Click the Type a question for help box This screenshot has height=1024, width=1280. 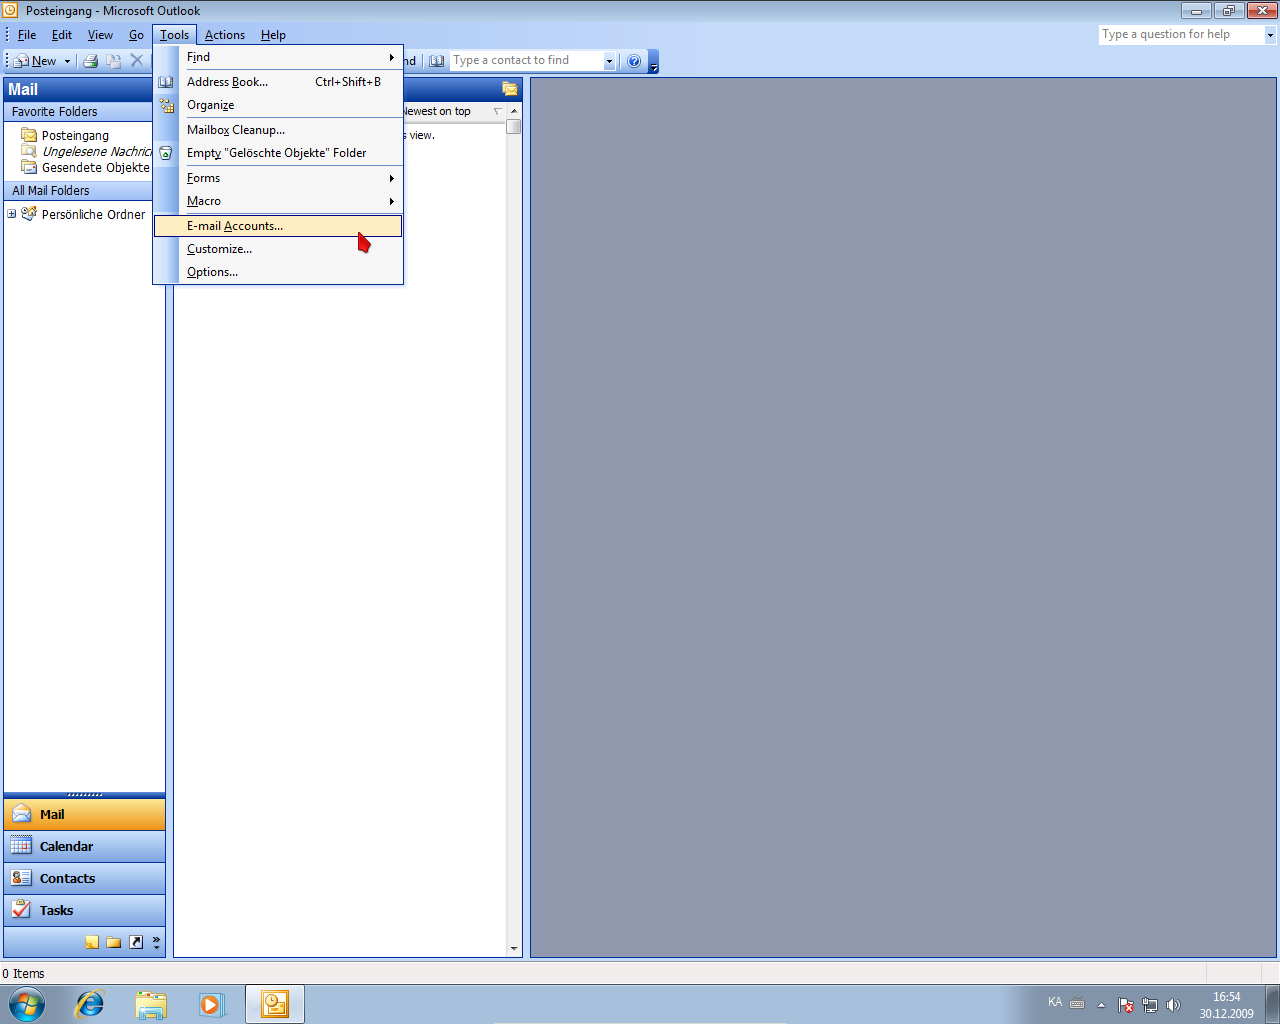pyautogui.click(x=1182, y=34)
